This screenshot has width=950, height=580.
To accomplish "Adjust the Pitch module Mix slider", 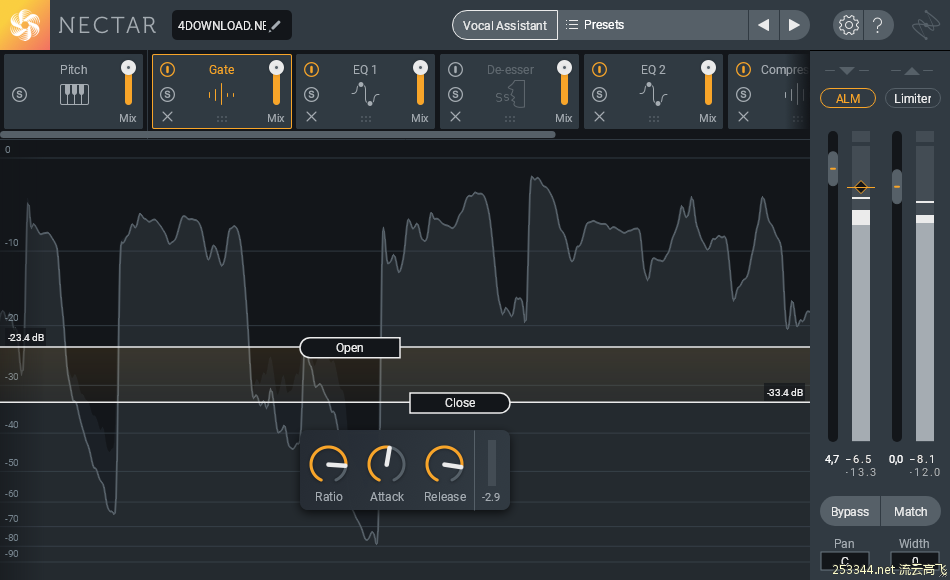I will click(128, 83).
